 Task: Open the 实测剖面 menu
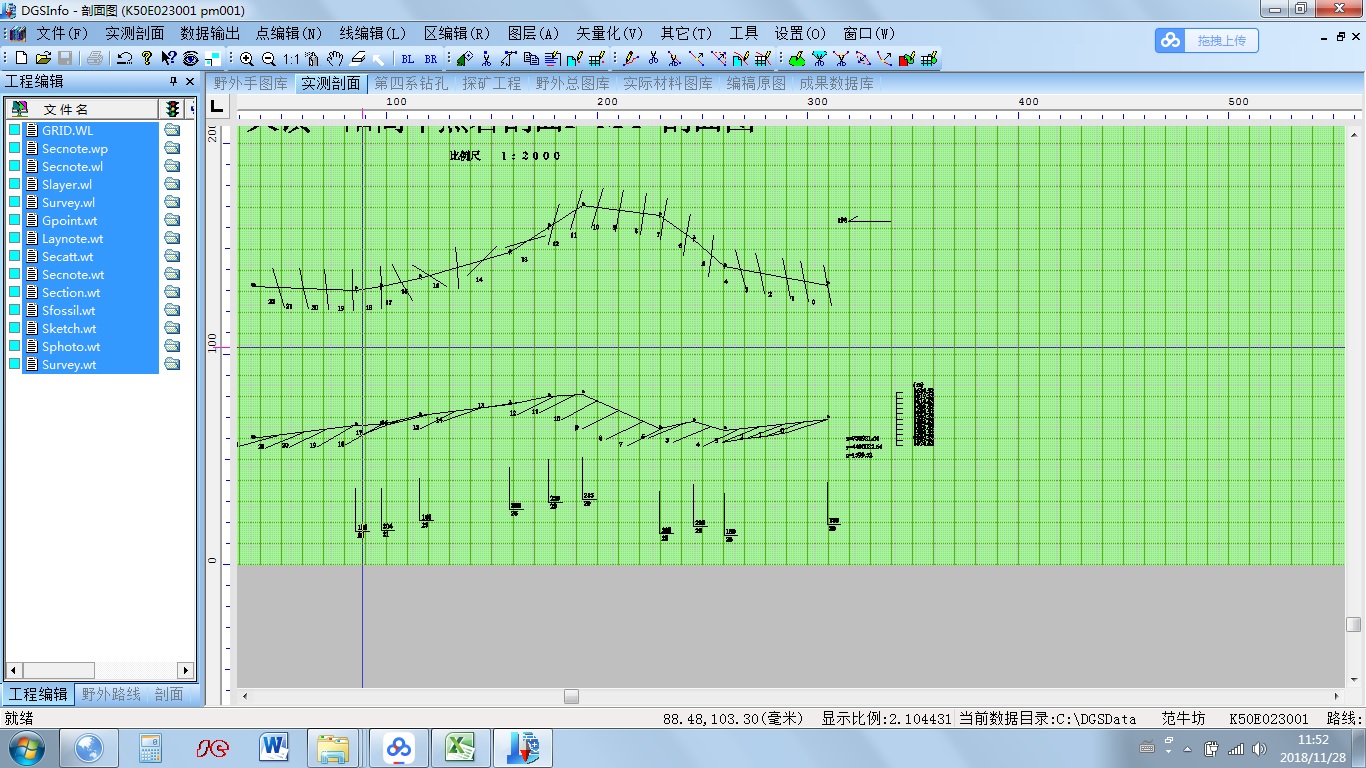135,33
